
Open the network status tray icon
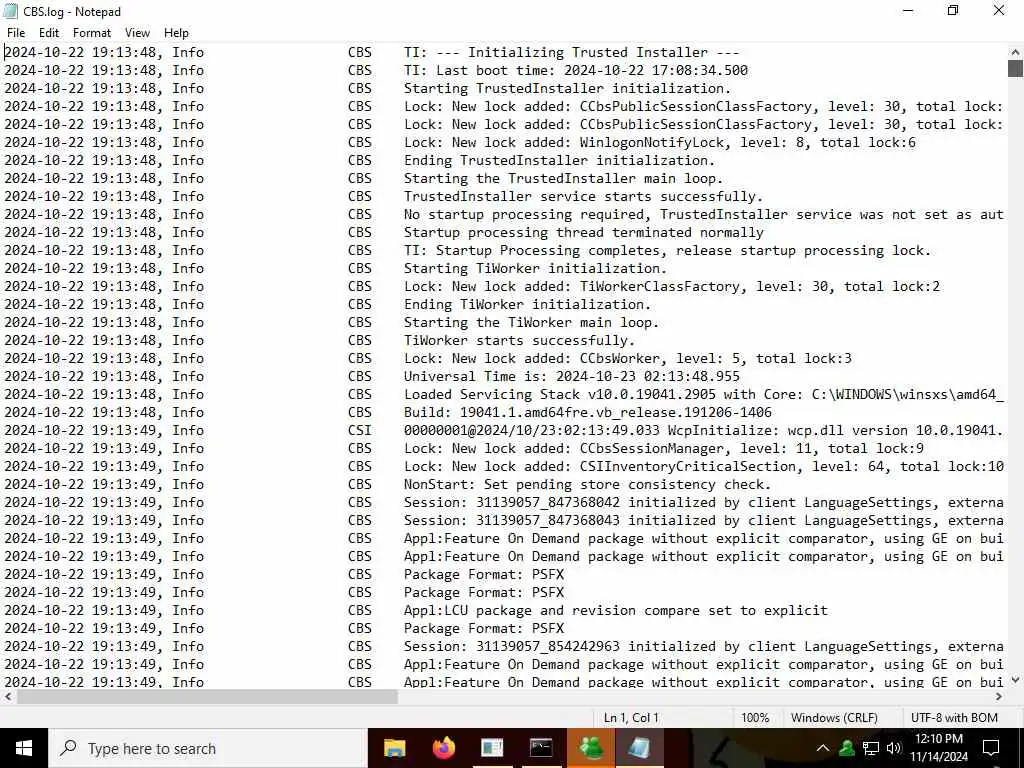871,748
